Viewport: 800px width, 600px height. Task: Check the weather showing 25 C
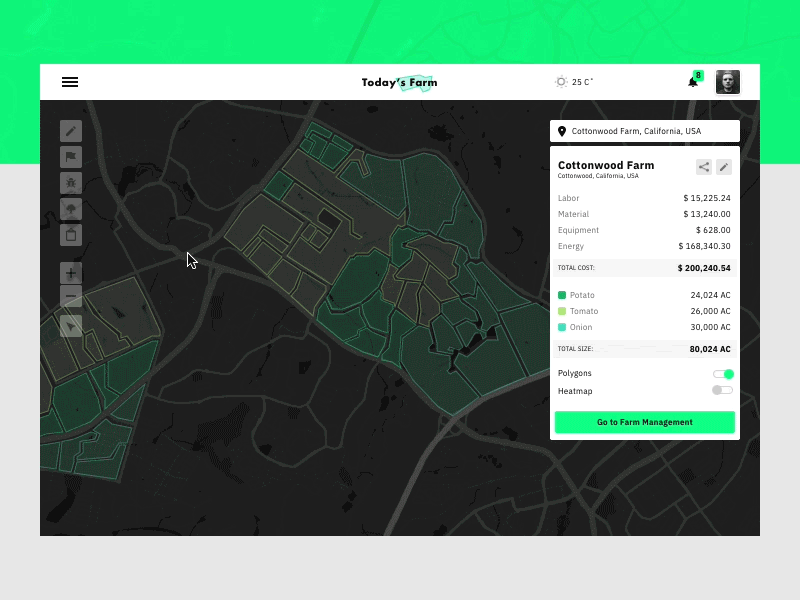click(572, 82)
